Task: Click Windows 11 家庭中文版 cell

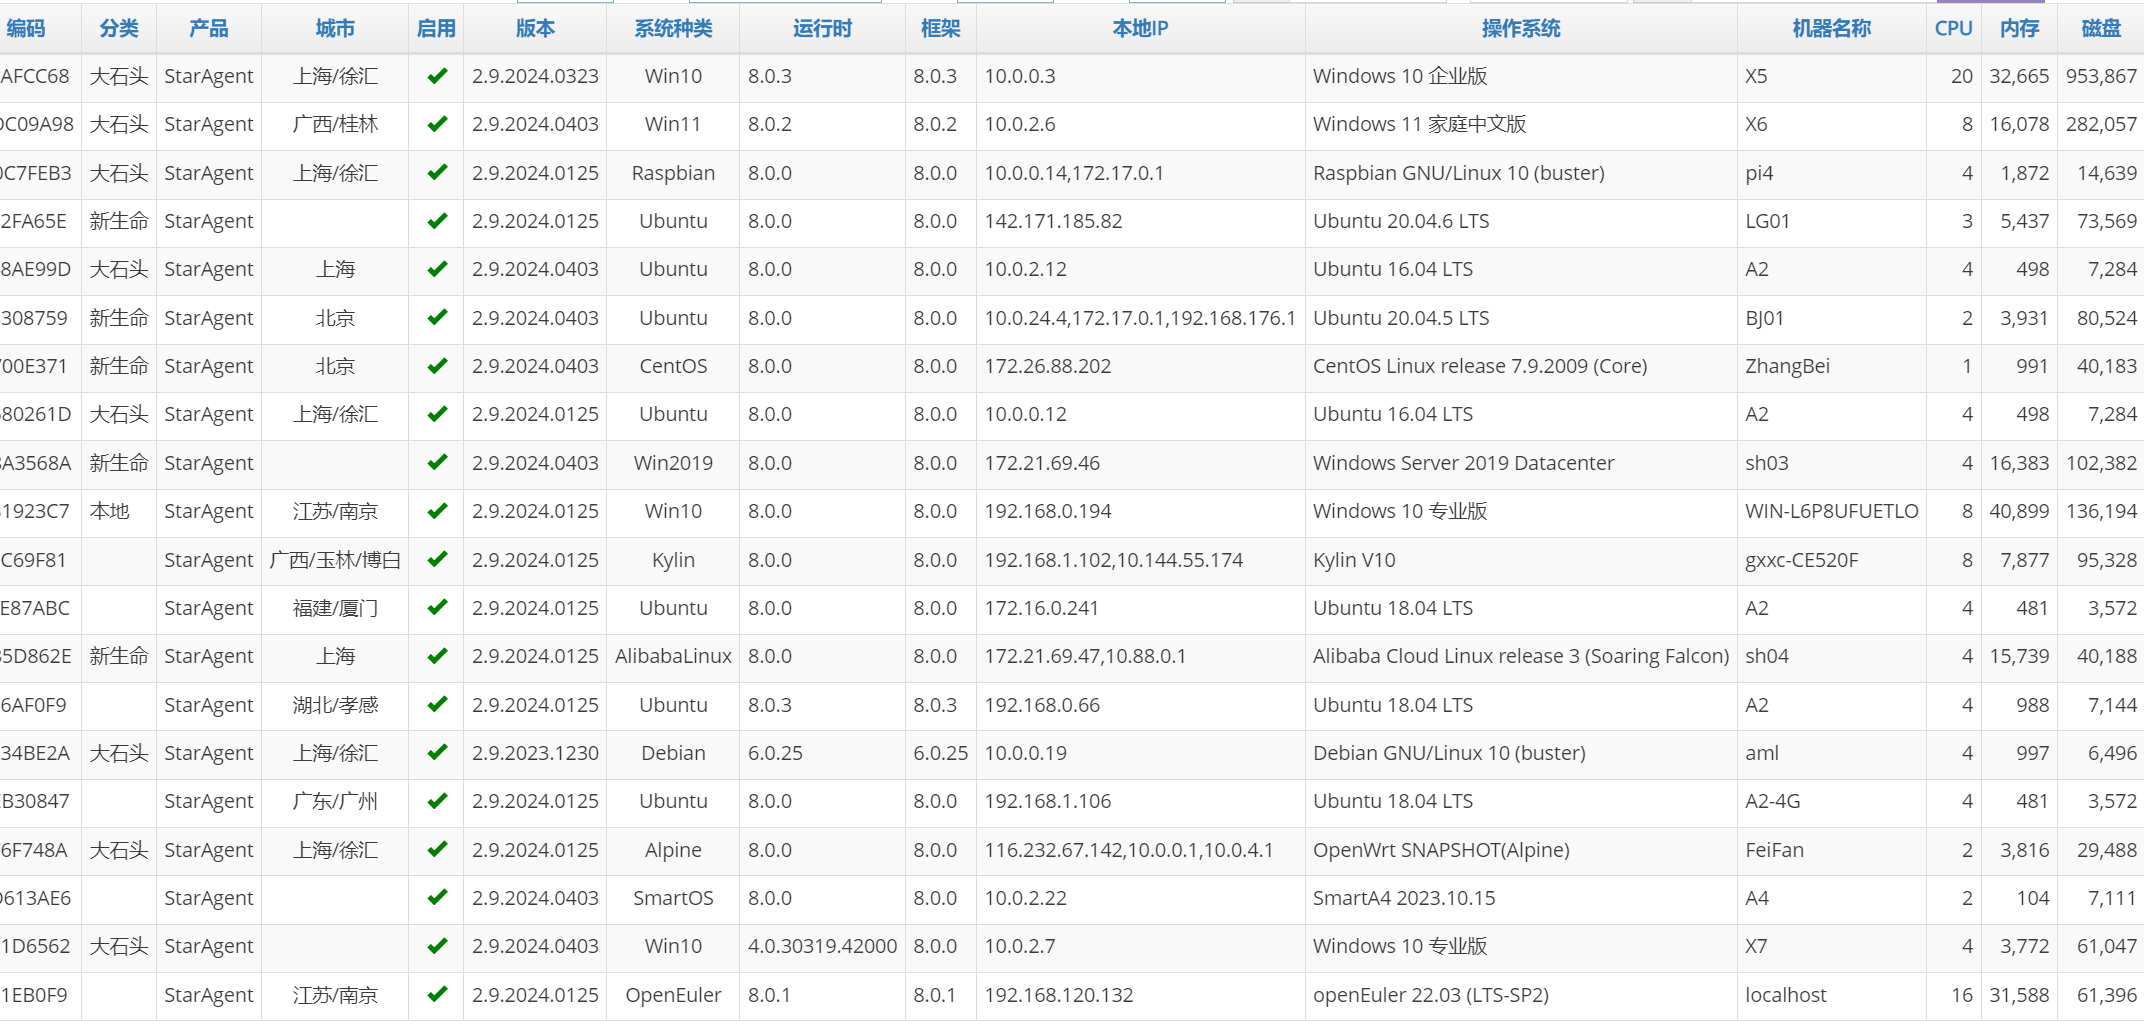Action: pyautogui.click(x=1419, y=124)
